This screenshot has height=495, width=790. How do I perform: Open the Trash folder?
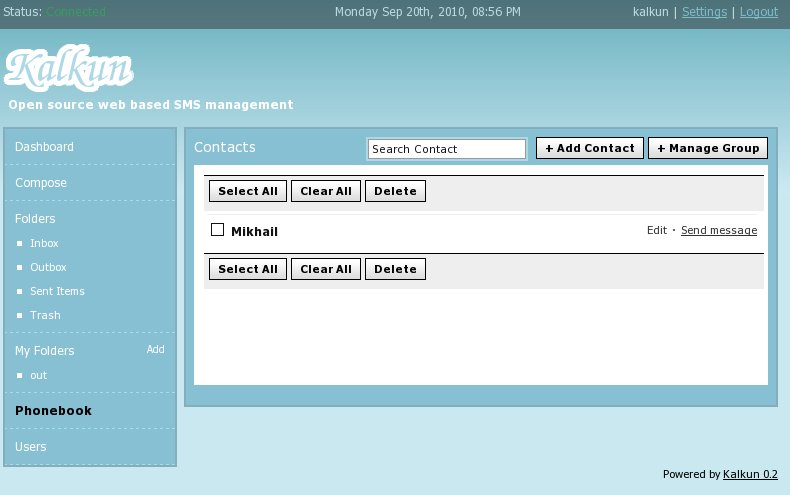(x=45, y=315)
